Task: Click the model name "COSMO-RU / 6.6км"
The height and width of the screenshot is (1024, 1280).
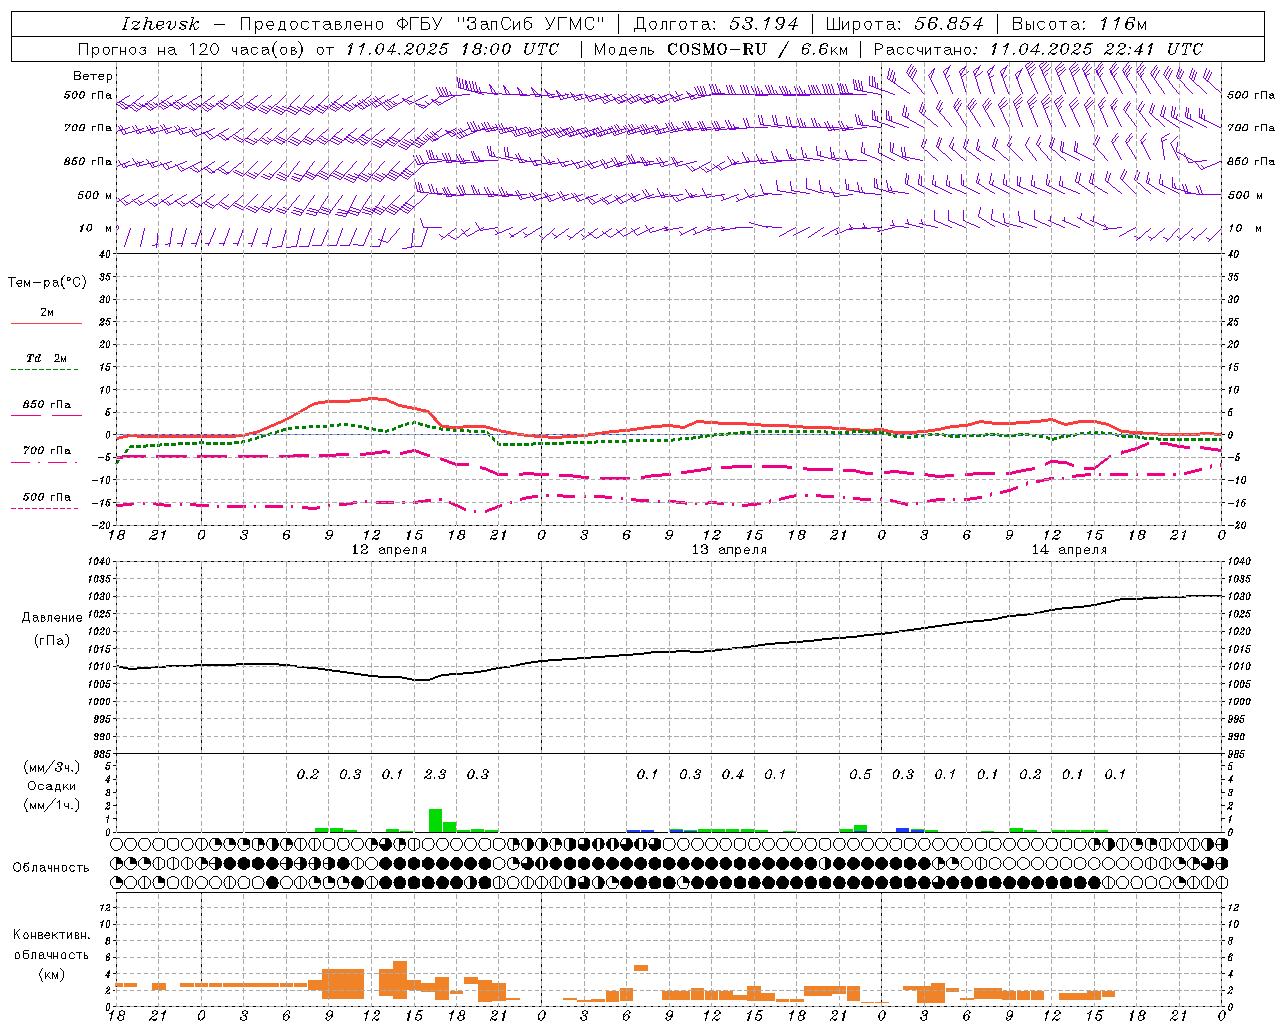Action: click(x=757, y=49)
